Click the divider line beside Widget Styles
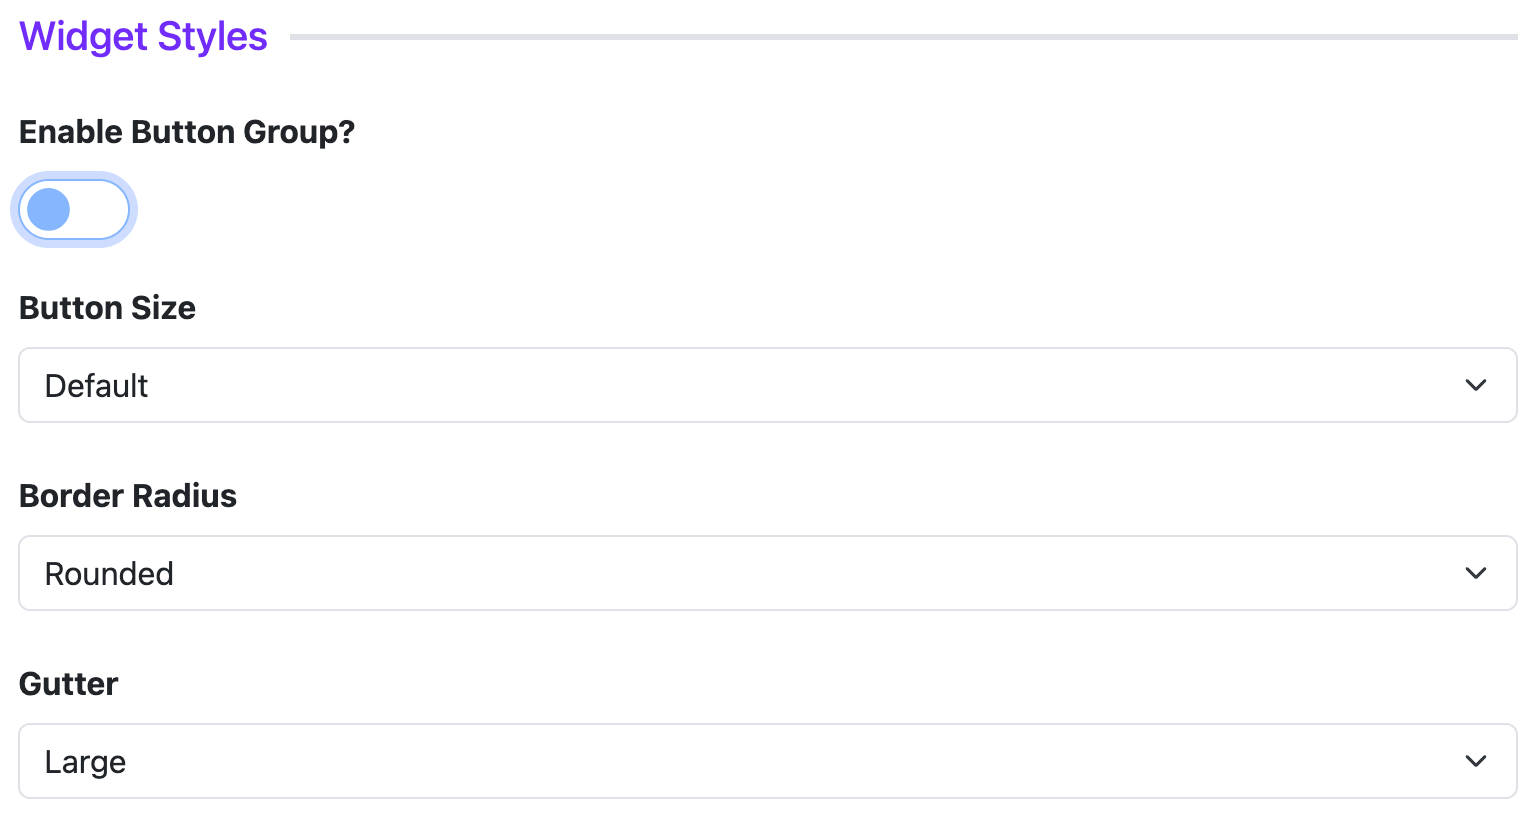 click(x=904, y=37)
